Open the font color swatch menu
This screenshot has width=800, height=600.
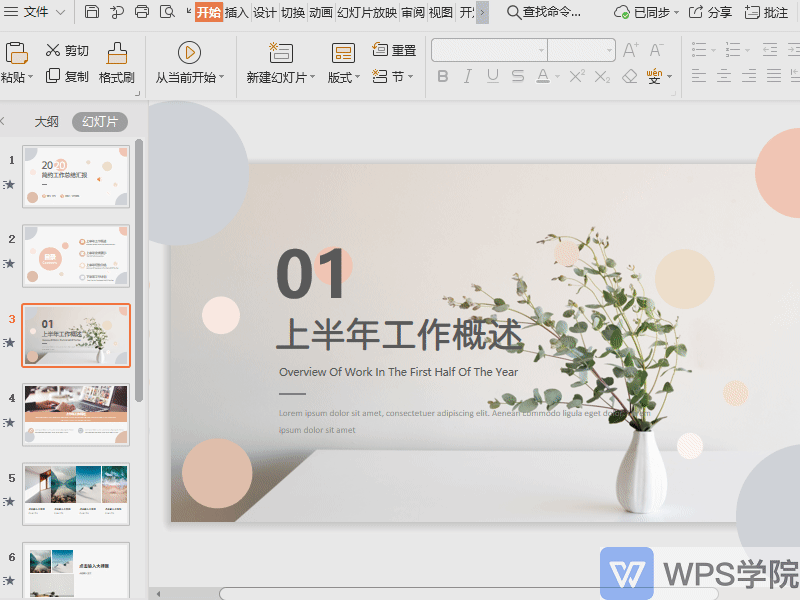point(557,77)
